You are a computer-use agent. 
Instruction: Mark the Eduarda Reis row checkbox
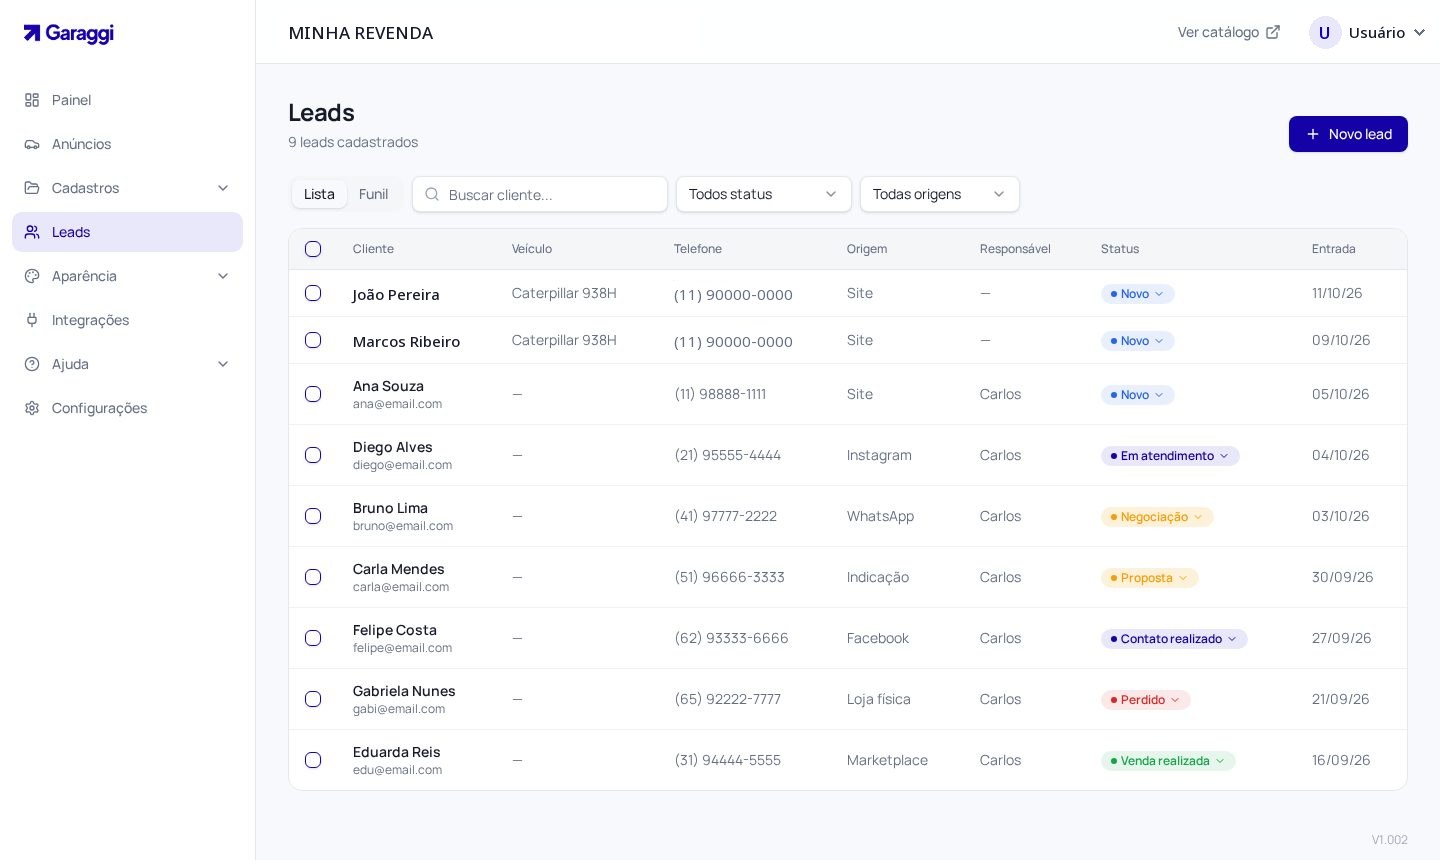coord(313,760)
